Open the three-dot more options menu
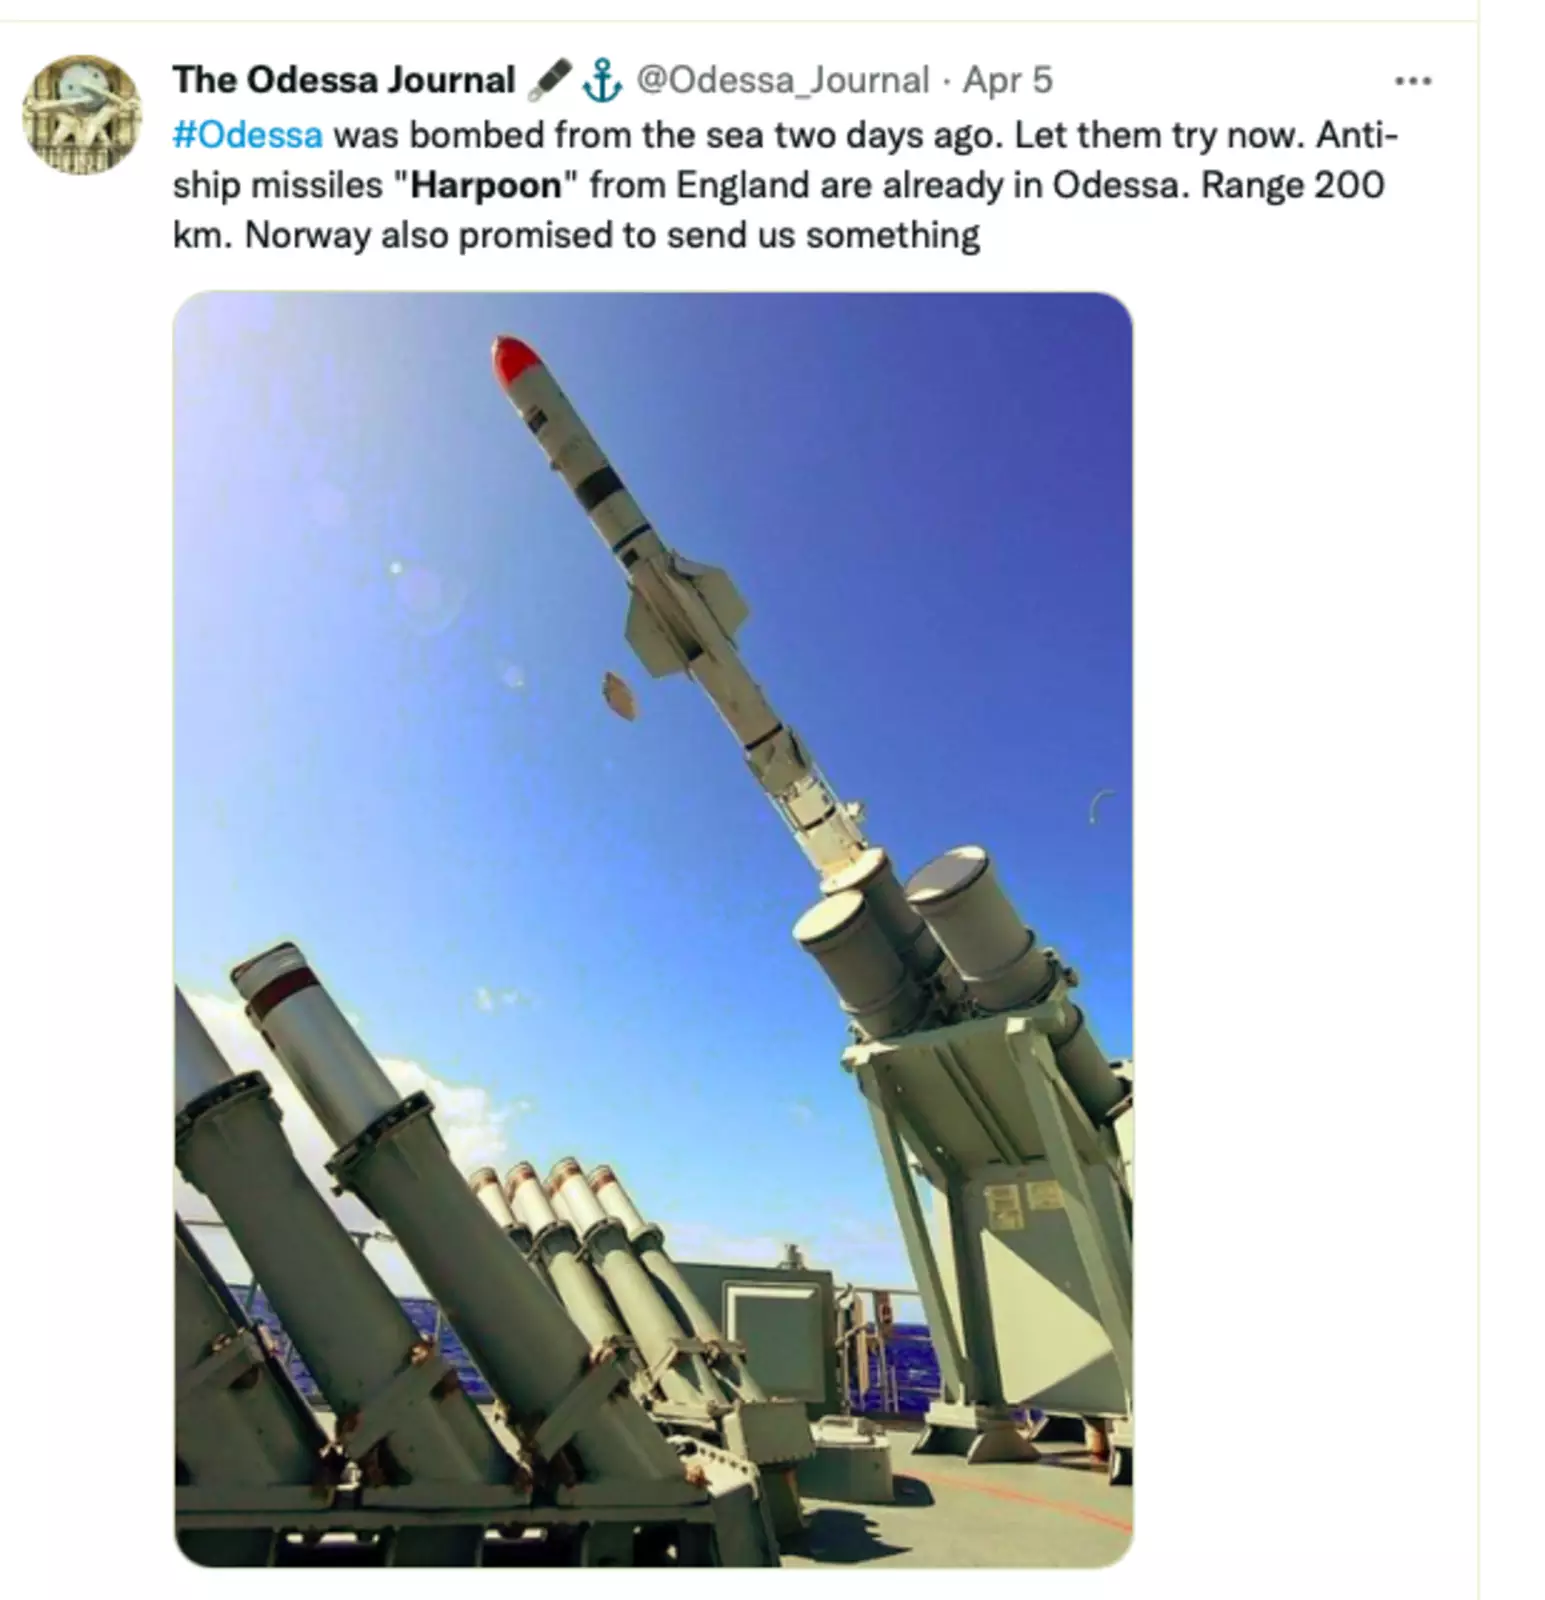 click(1412, 81)
